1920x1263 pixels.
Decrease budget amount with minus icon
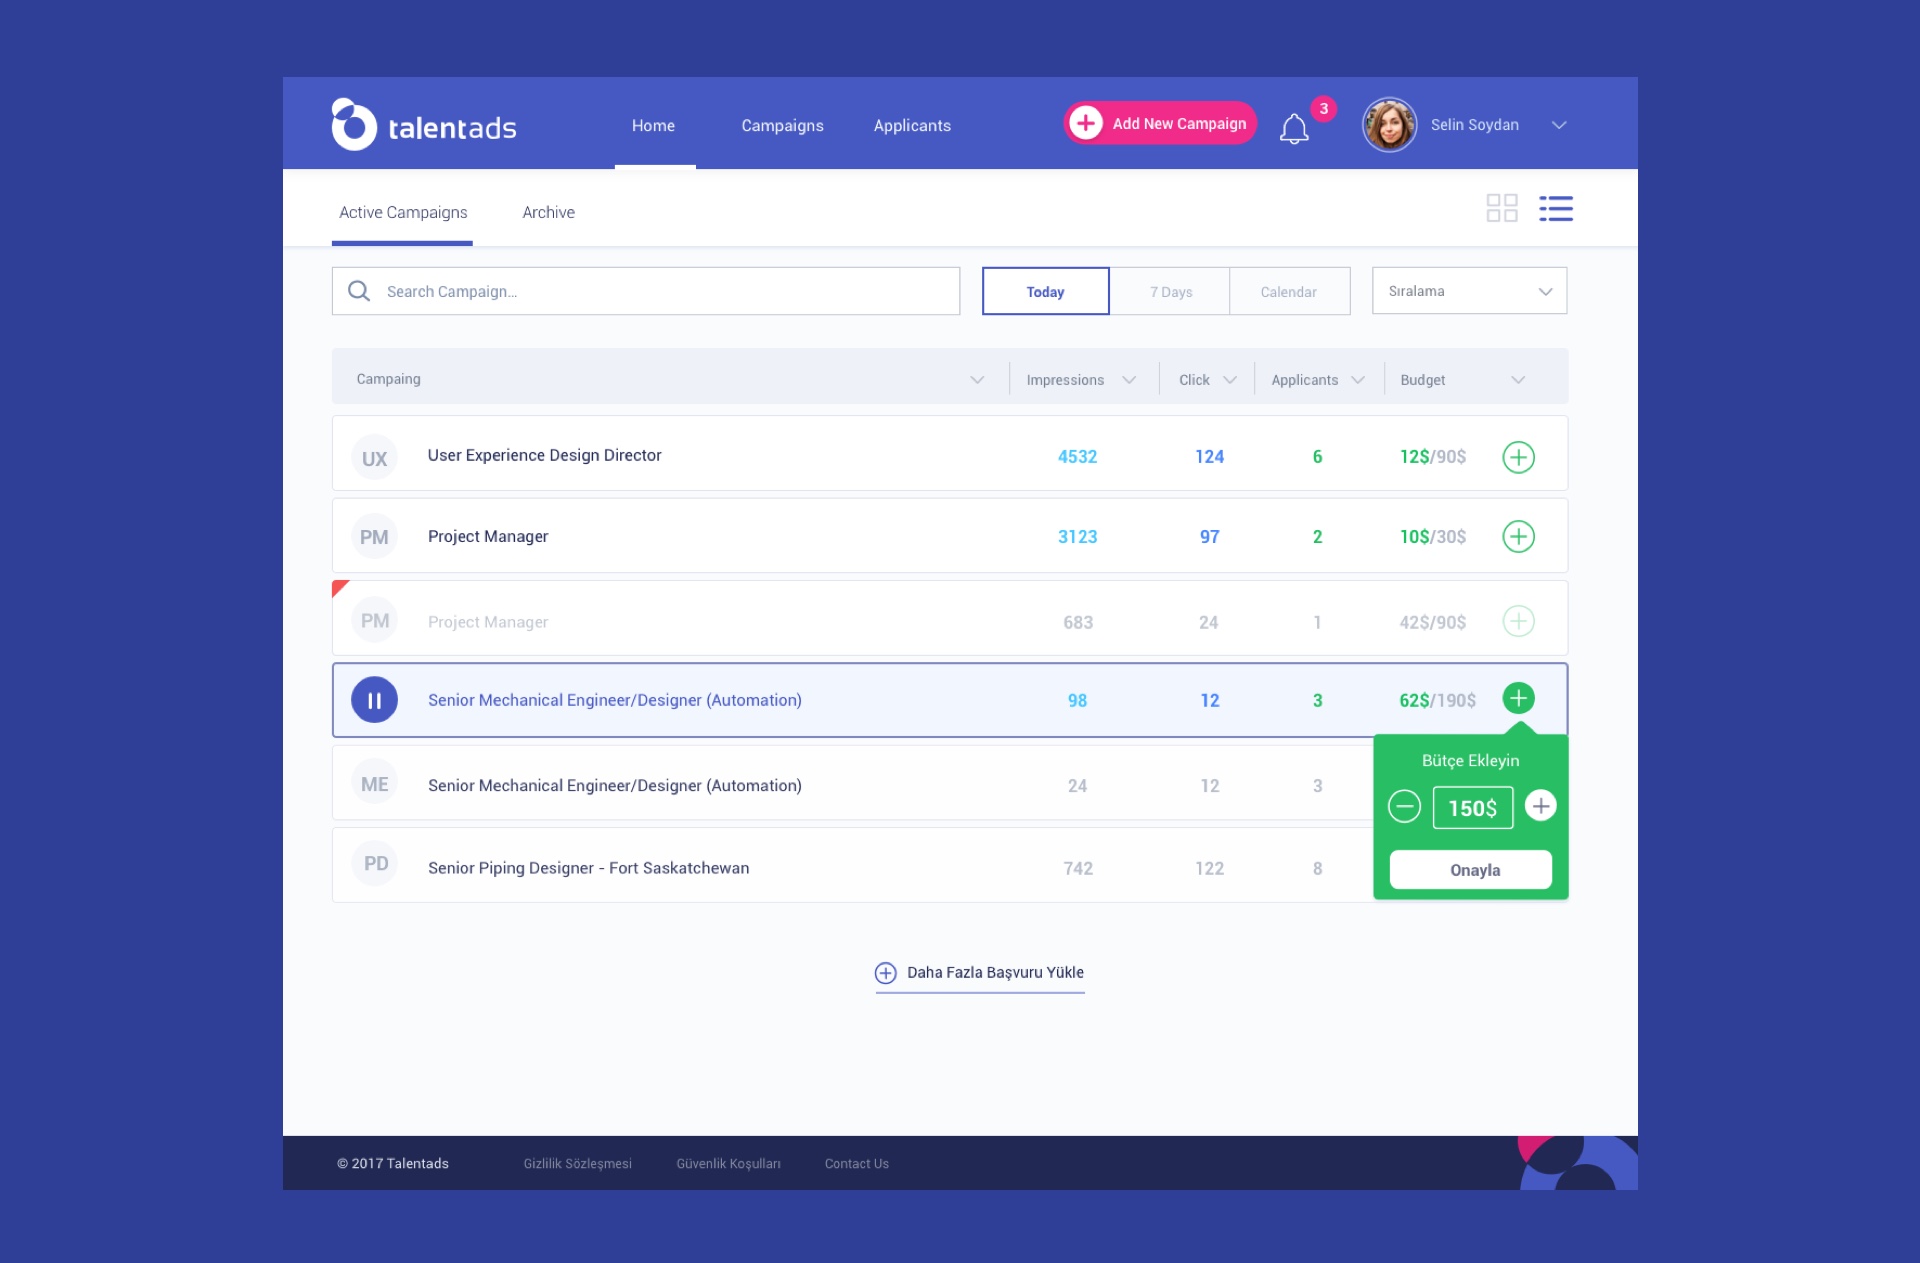pyautogui.click(x=1404, y=806)
